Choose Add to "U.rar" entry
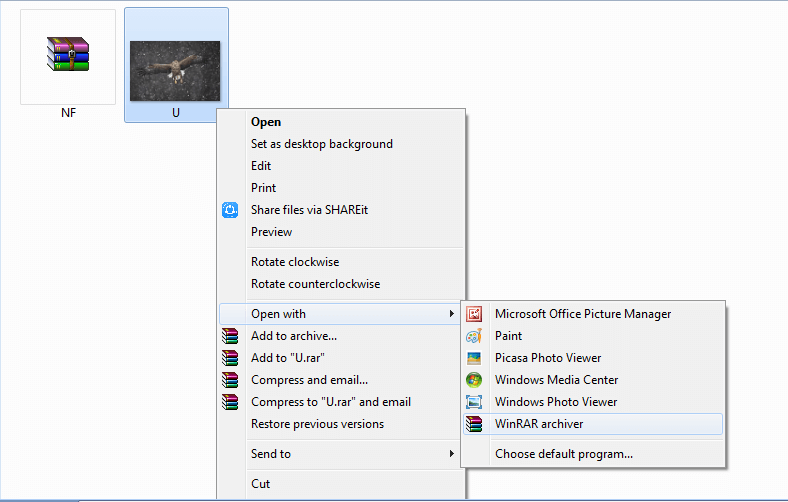 (288, 358)
